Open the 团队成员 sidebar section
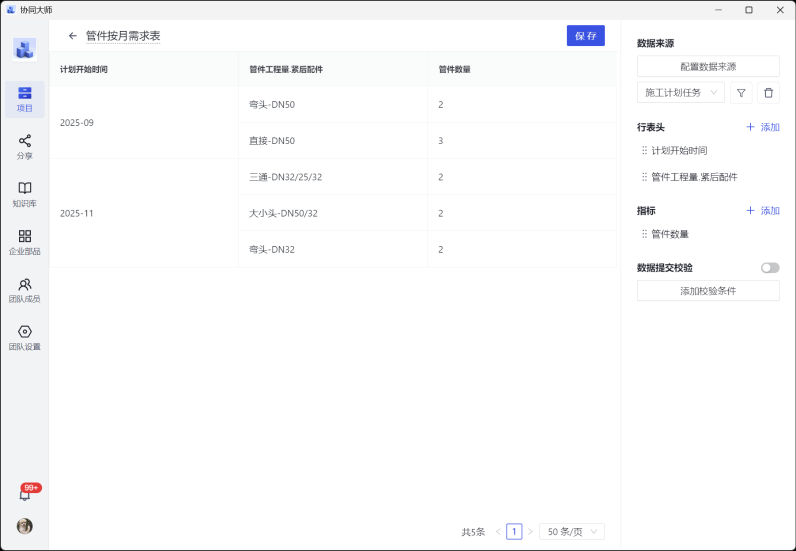796x551 pixels. point(25,290)
